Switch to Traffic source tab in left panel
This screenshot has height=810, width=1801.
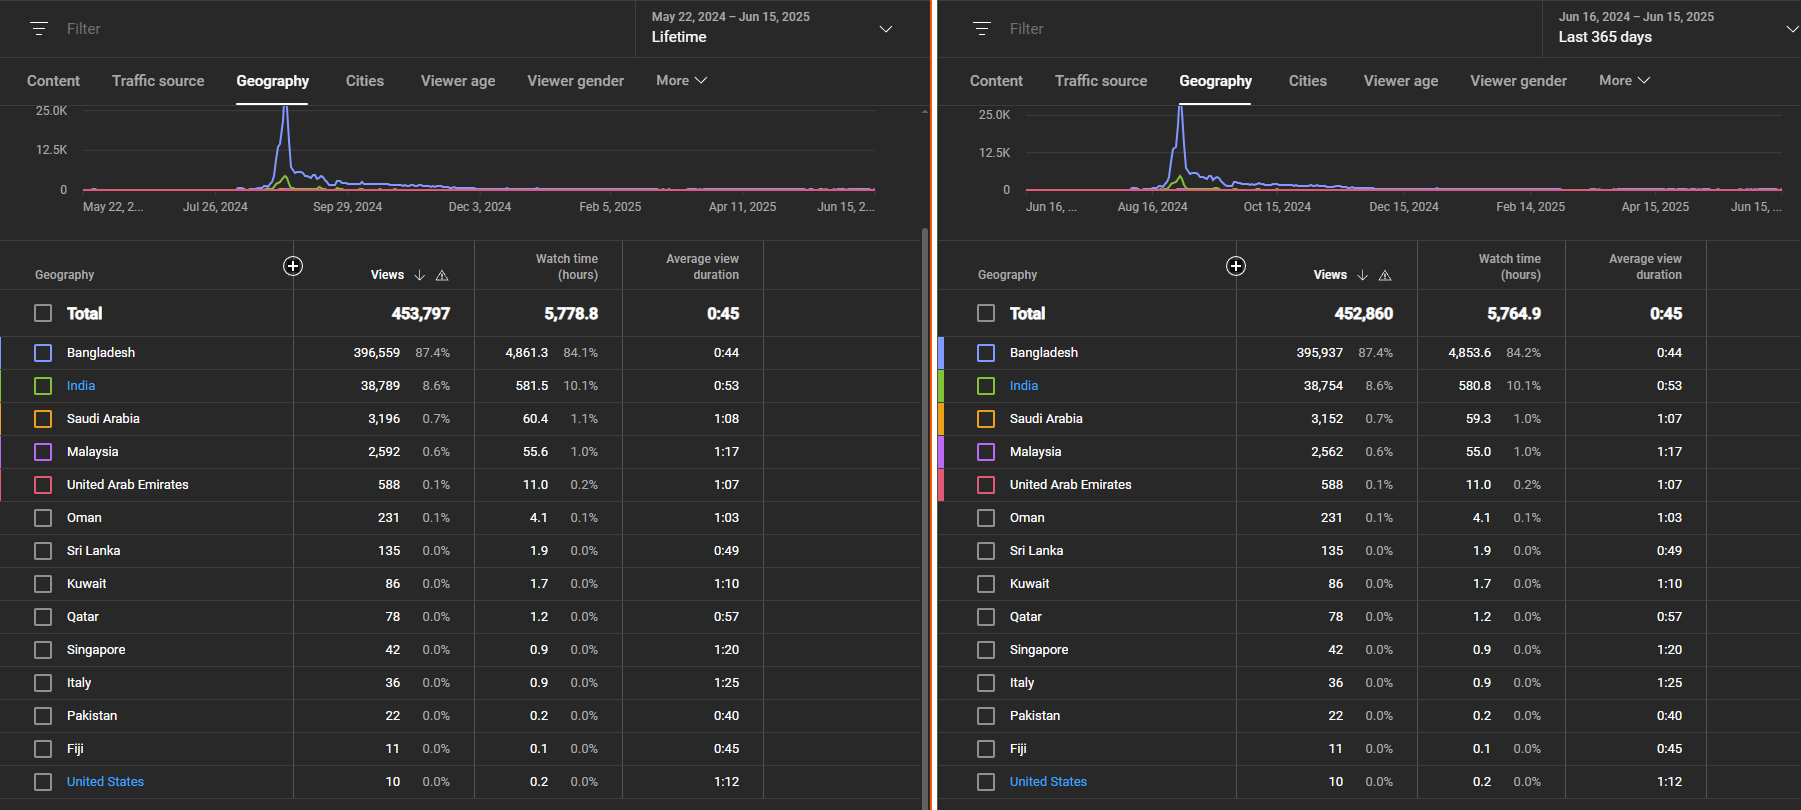tap(158, 81)
